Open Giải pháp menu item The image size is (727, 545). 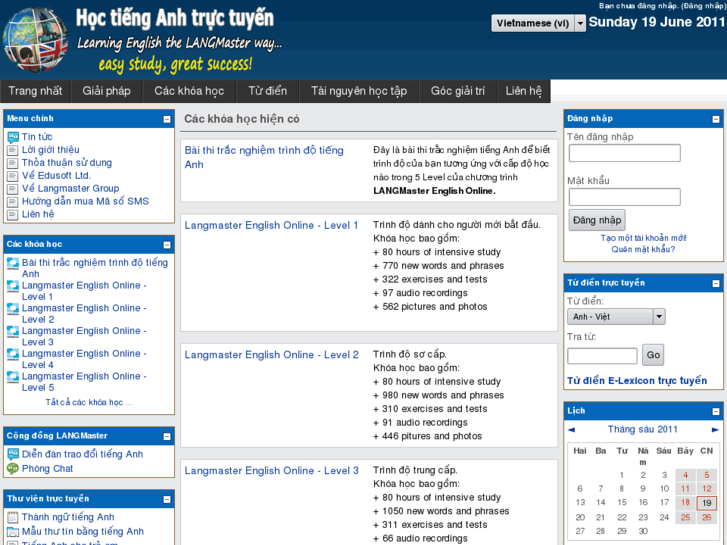click(x=106, y=91)
